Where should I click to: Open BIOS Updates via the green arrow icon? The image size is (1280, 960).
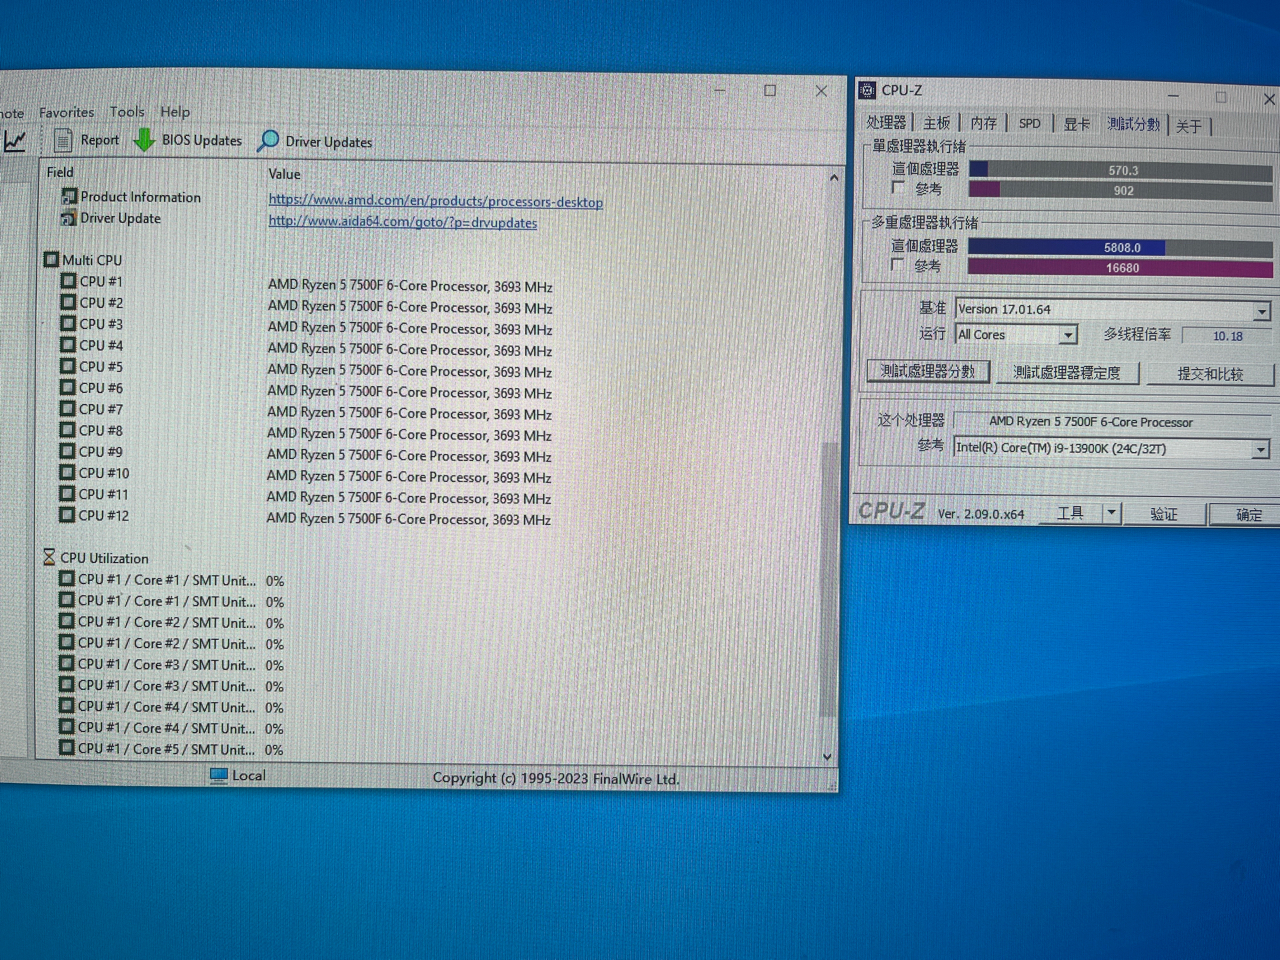pyautogui.click(x=145, y=140)
